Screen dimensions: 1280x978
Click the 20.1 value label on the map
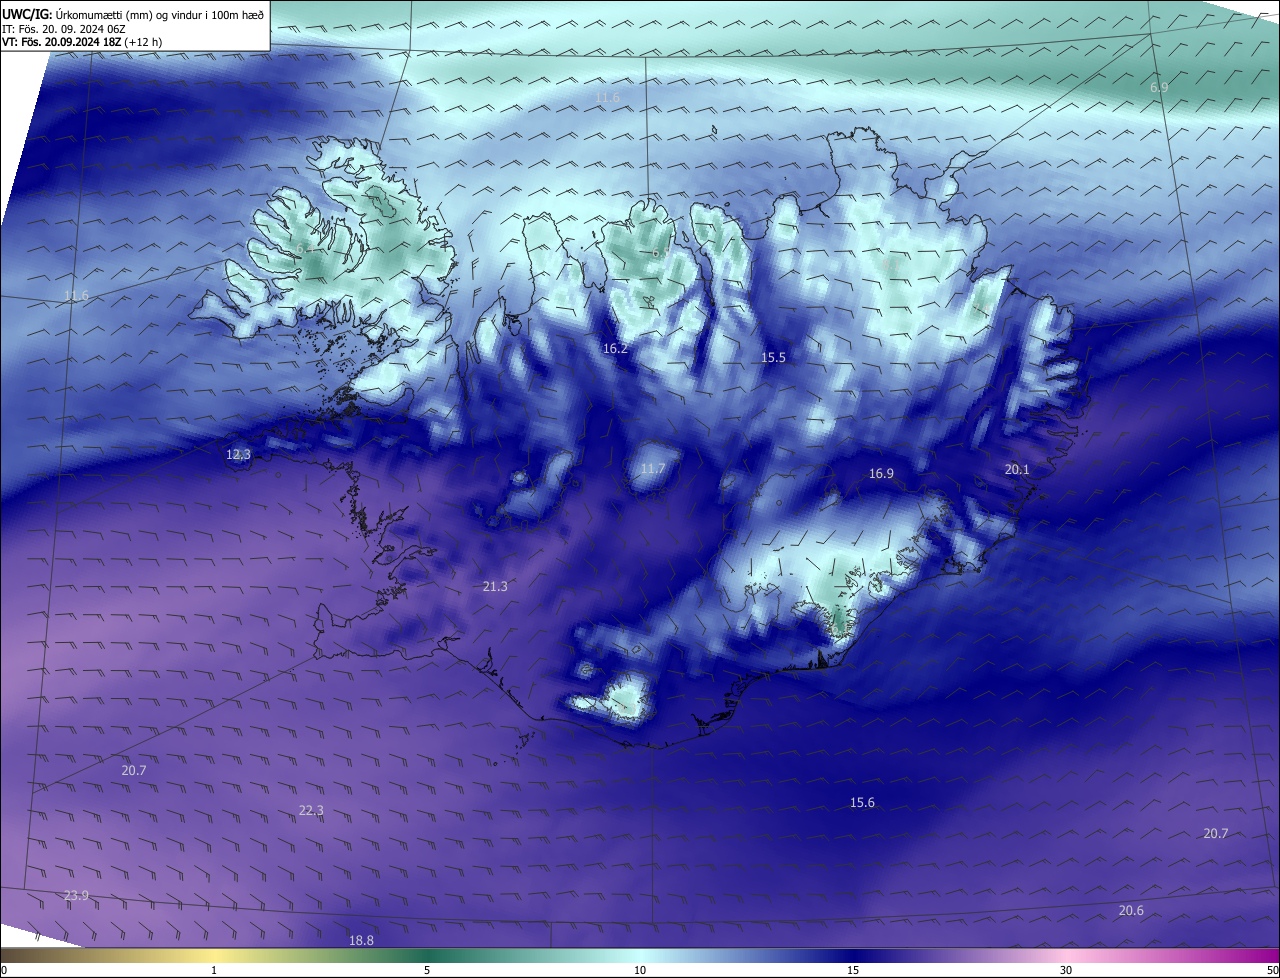1017,469
